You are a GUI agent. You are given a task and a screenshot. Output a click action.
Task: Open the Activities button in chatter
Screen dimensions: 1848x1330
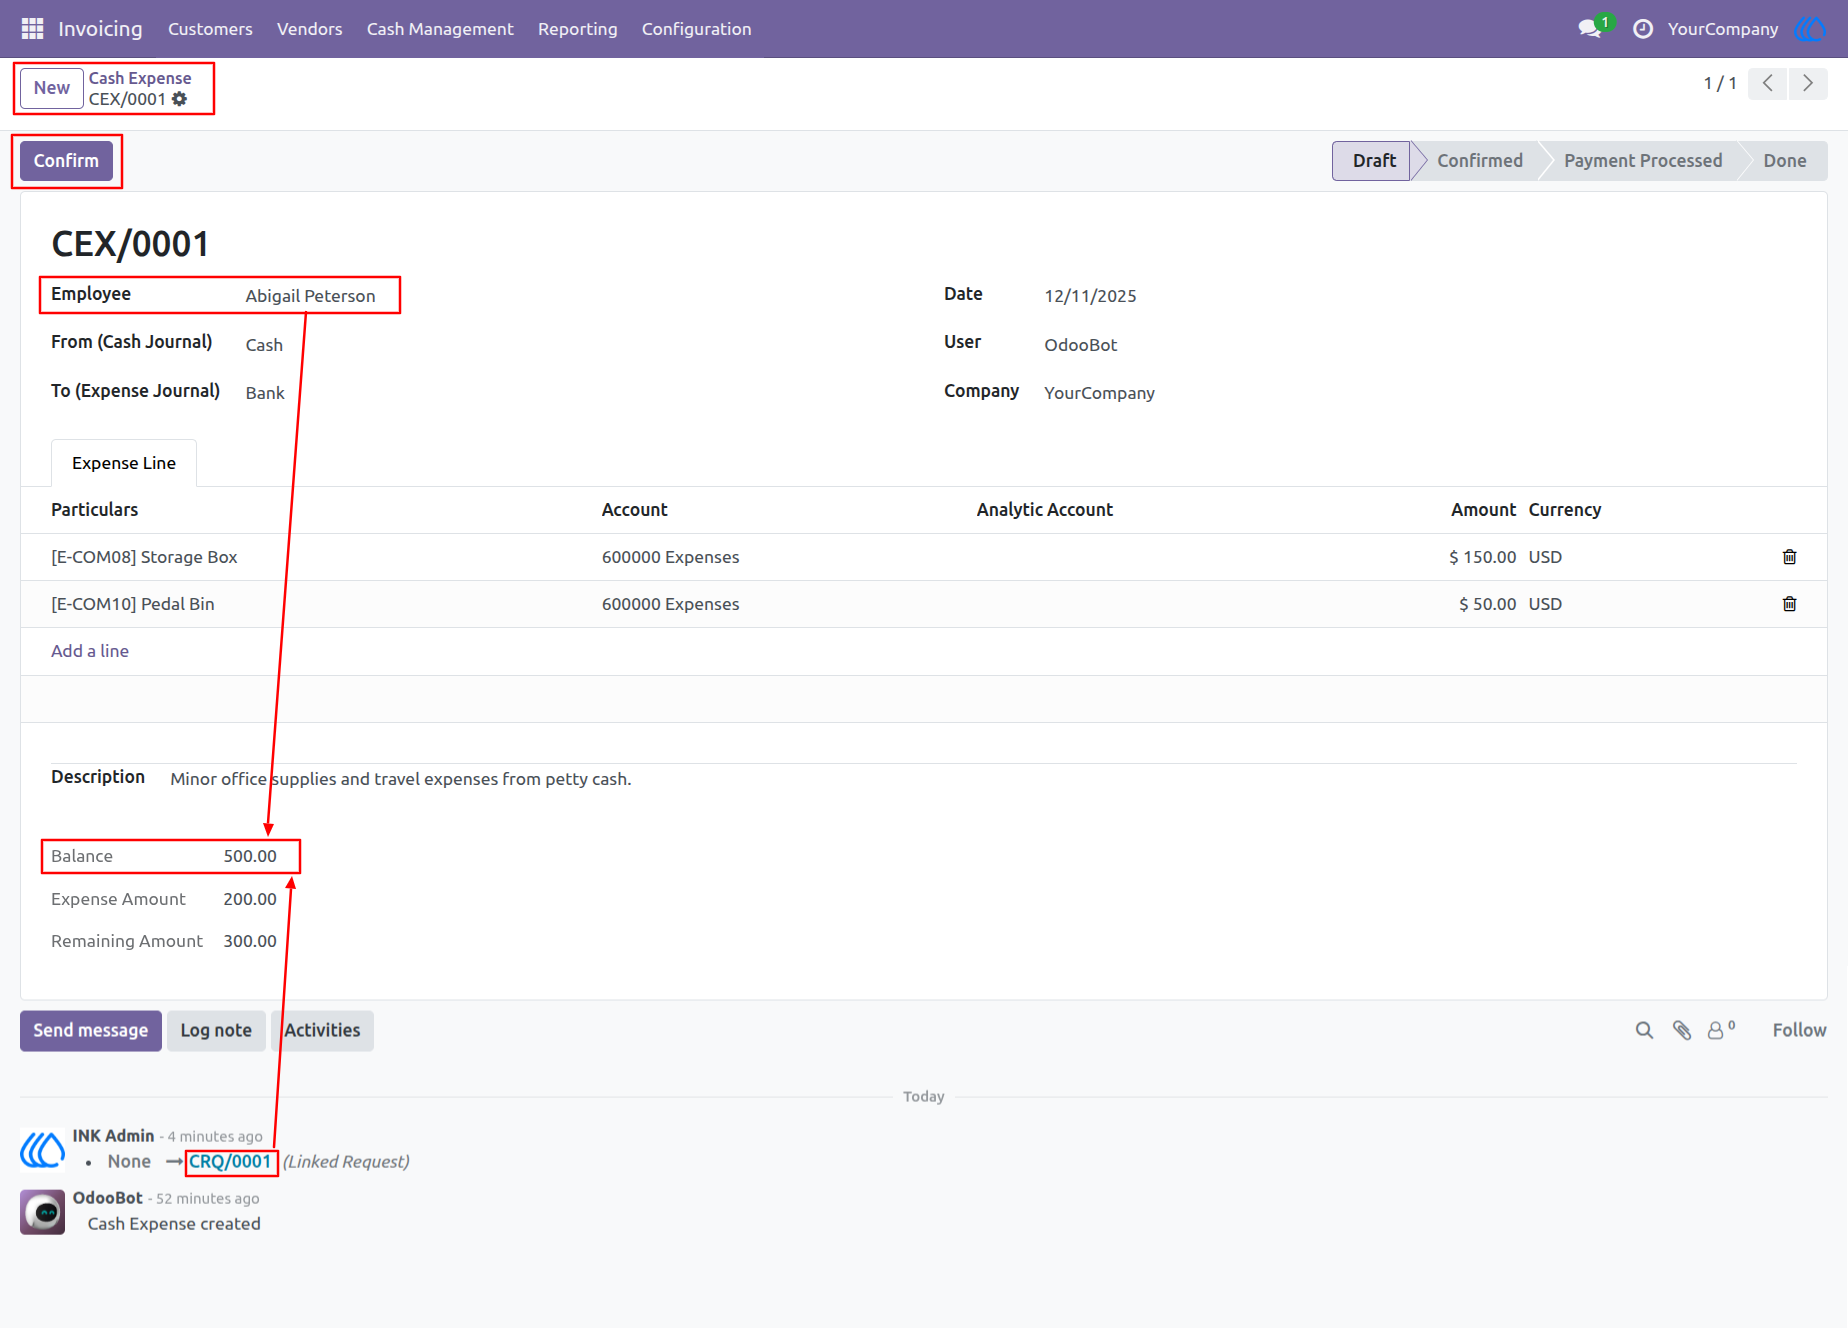(x=322, y=1031)
